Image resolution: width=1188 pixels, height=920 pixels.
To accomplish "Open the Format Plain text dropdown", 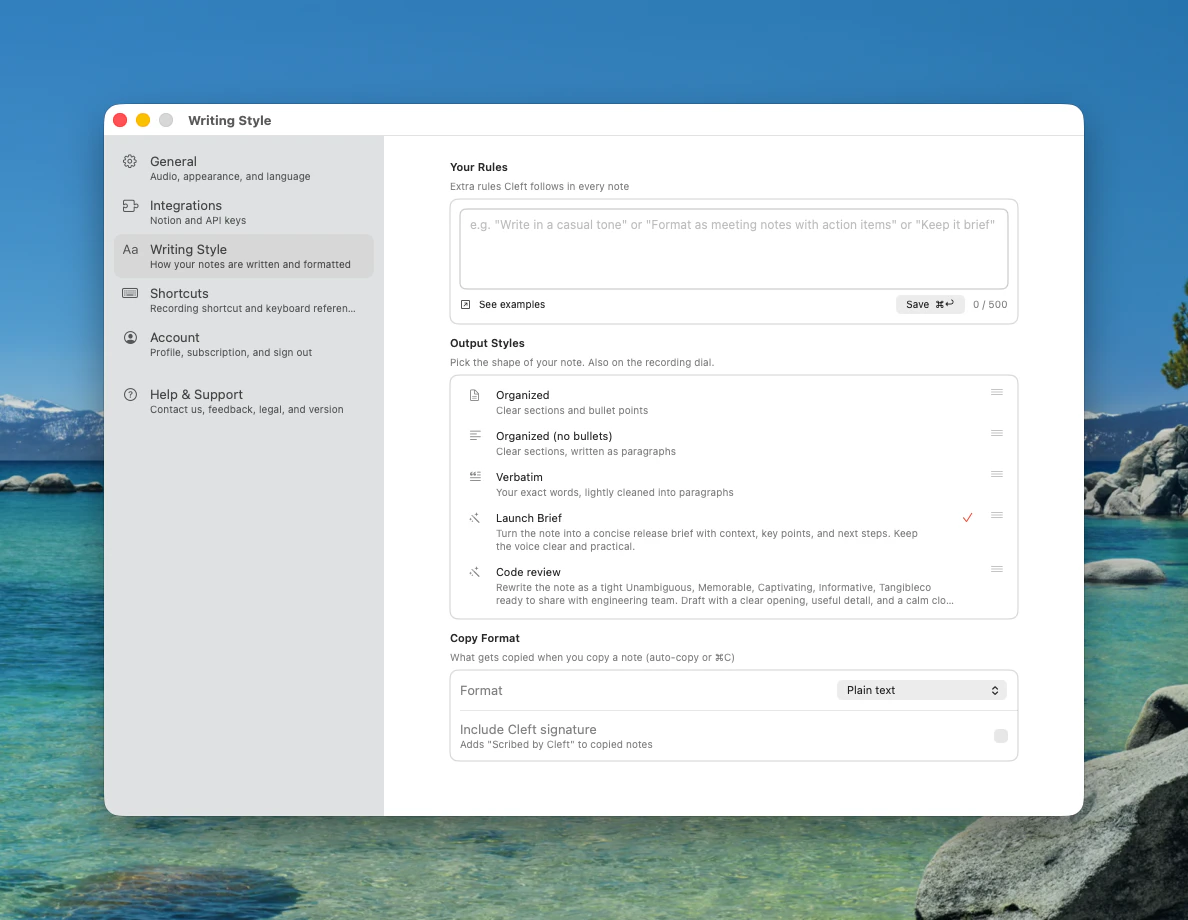I will point(921,690).
